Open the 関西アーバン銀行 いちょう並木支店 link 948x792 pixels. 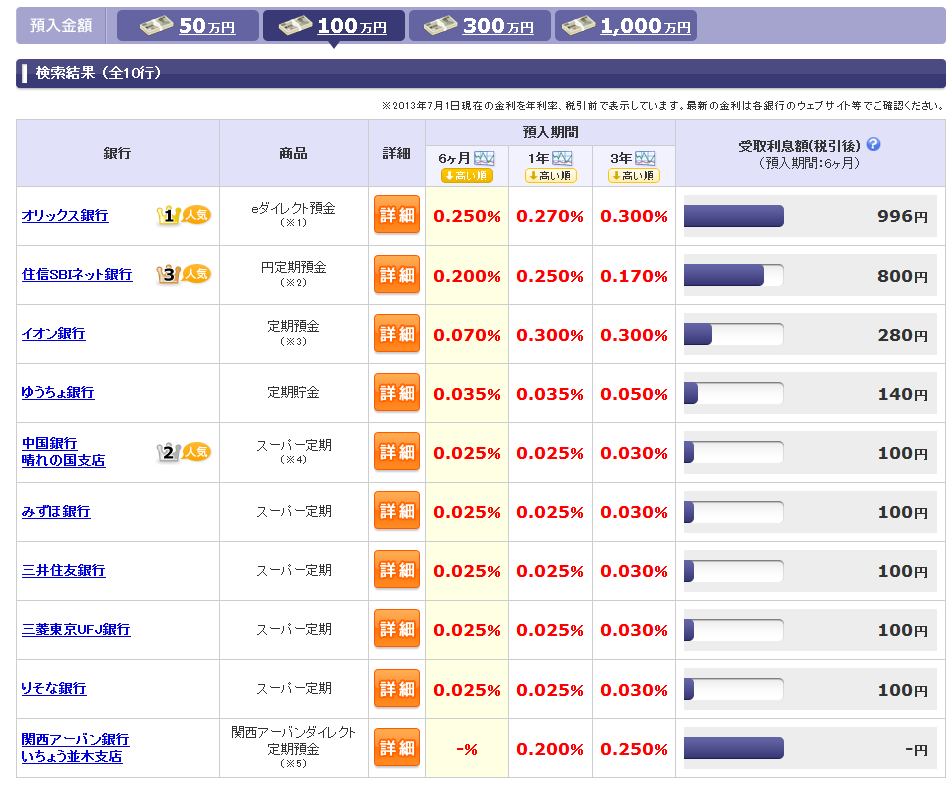tap(75, 748)
